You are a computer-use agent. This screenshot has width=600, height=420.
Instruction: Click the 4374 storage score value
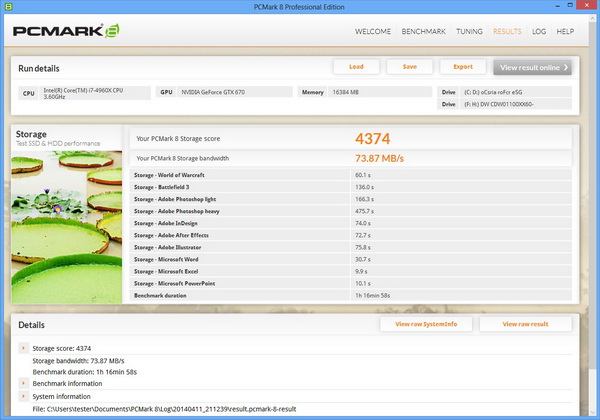372,138
